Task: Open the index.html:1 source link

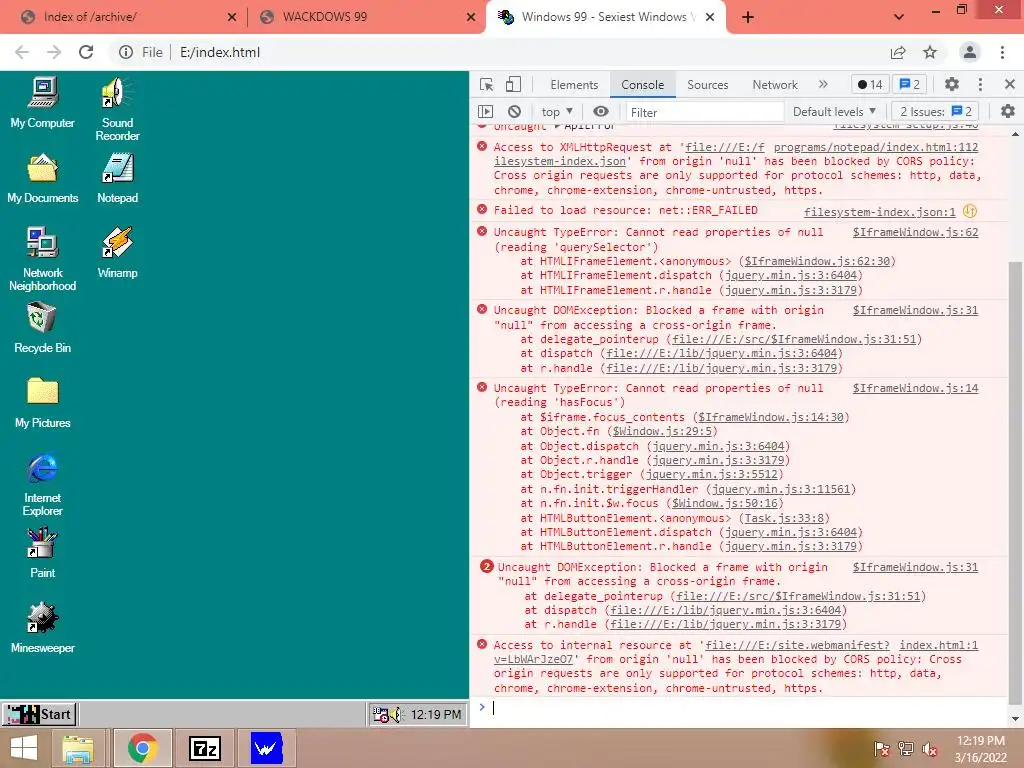Action: click(x=938, y=645)
